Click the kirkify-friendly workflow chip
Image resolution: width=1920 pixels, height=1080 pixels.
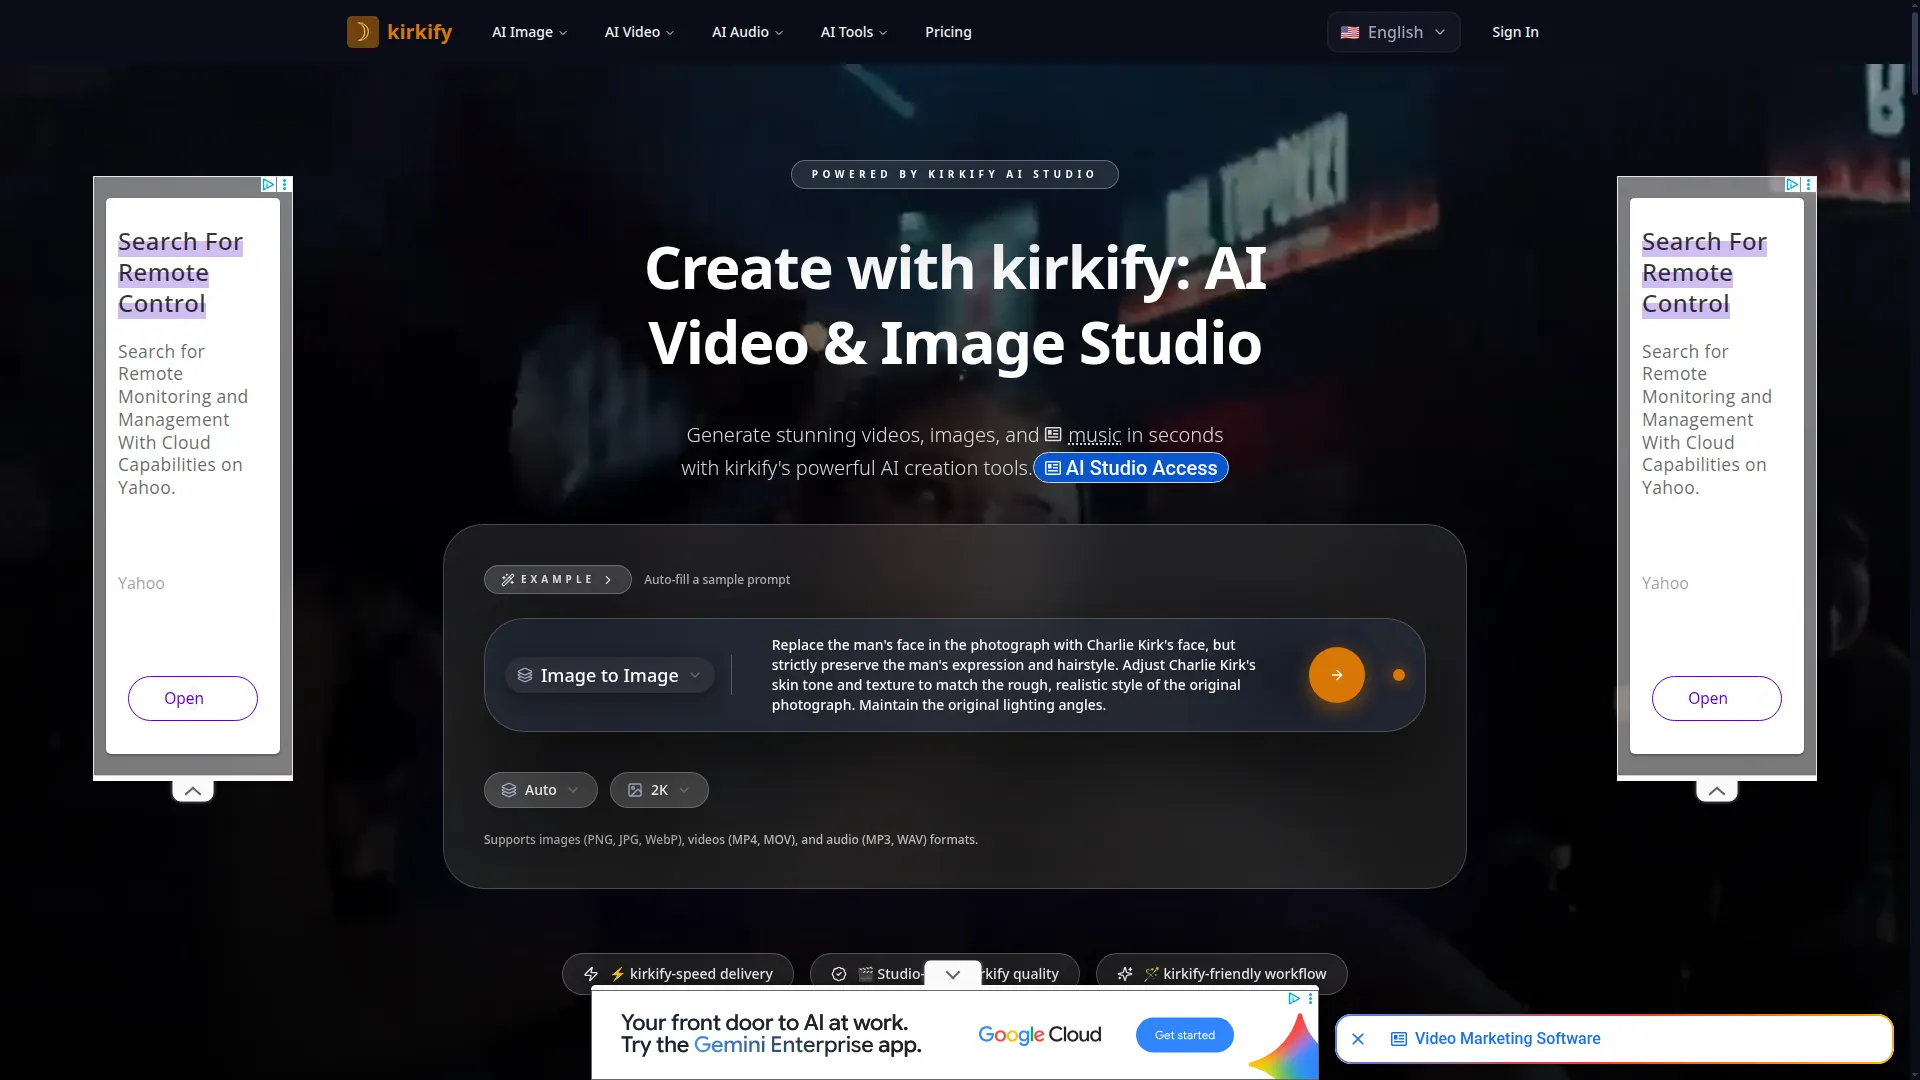click(x=1221, y=973)
